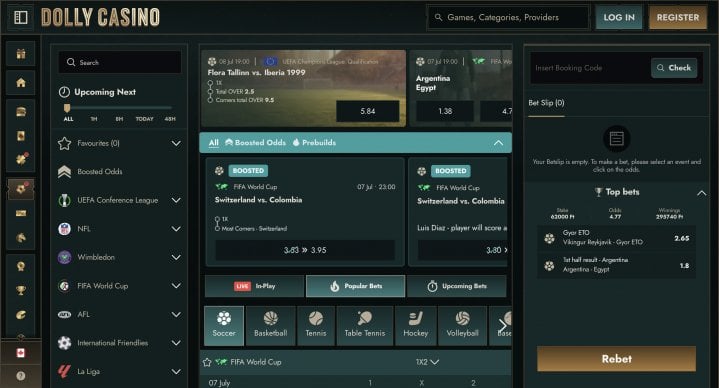
Task: Click the NFL league logo
Action: 65,228
